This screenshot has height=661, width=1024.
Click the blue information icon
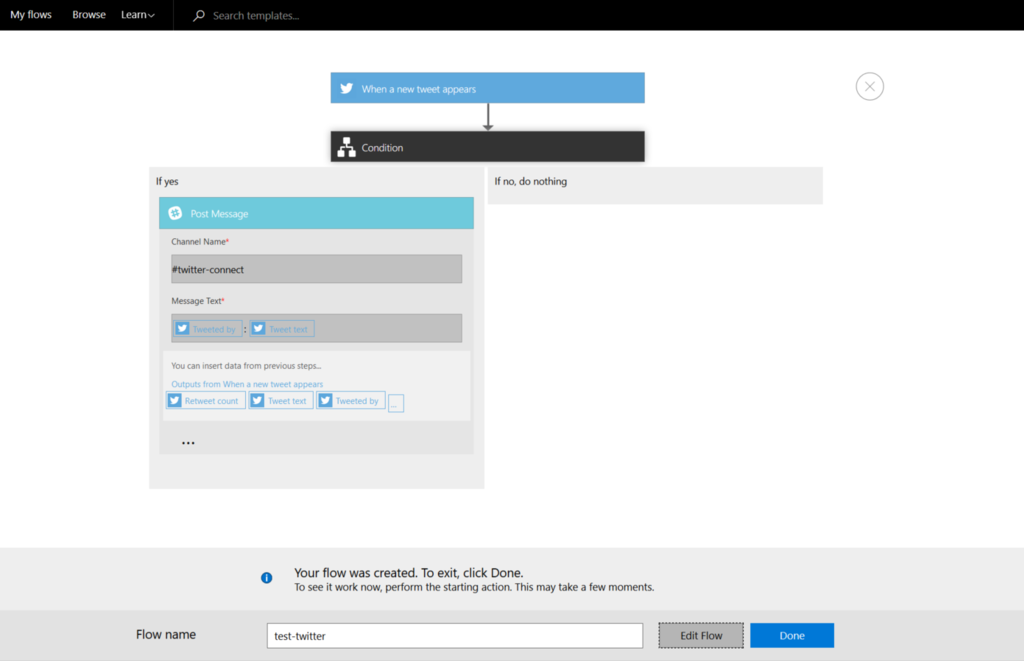tap(266, 577)
